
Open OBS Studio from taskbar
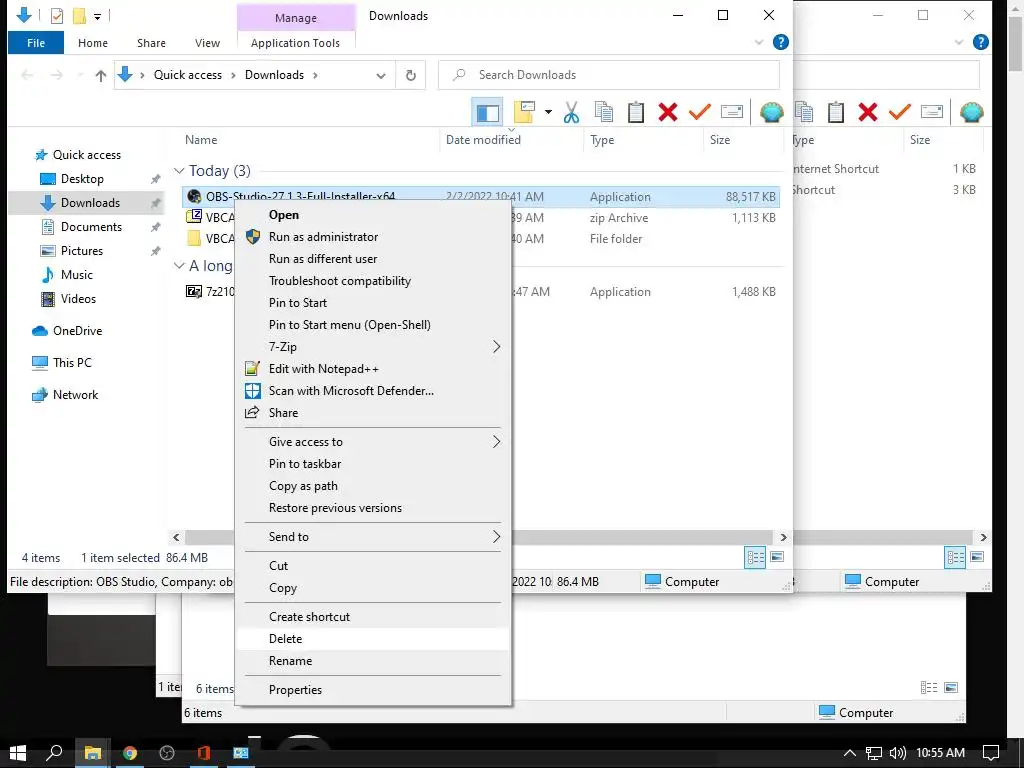pyautogui.click(x=167, y=753)
